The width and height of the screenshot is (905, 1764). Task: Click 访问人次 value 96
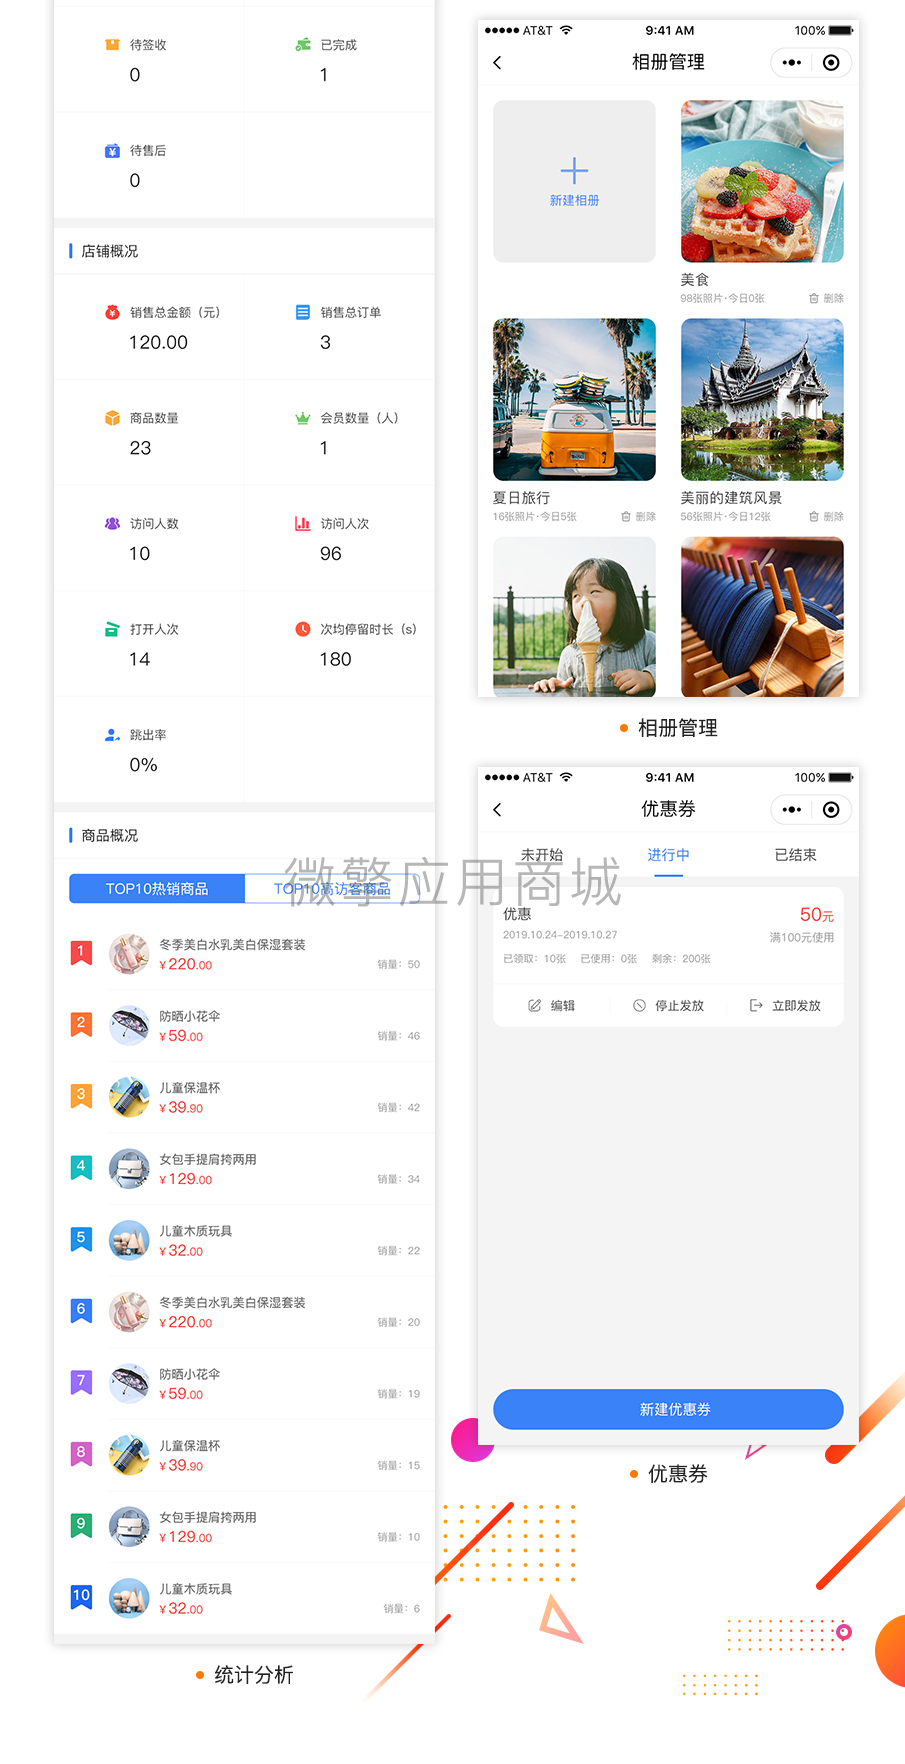click(331, 554)
